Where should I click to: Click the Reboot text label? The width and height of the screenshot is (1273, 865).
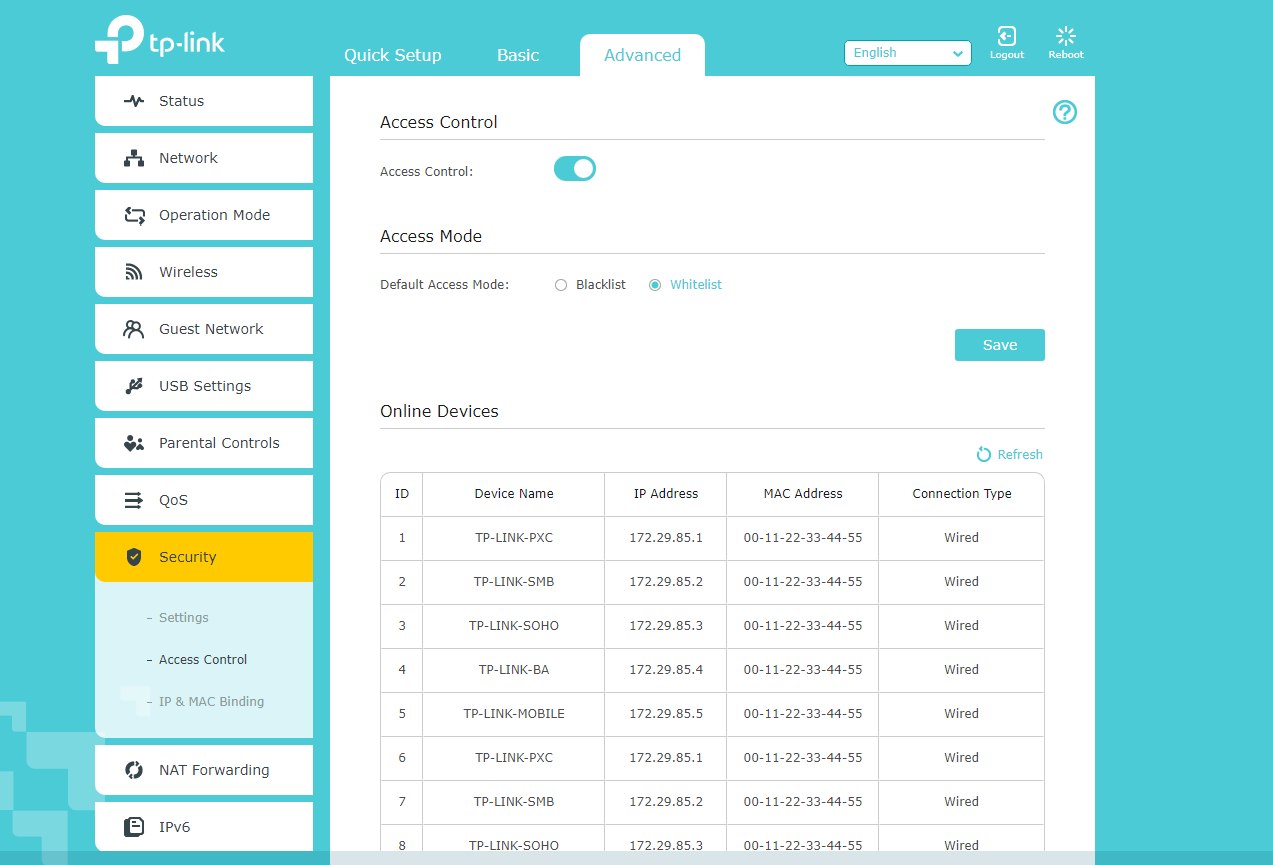[1066, 55]
